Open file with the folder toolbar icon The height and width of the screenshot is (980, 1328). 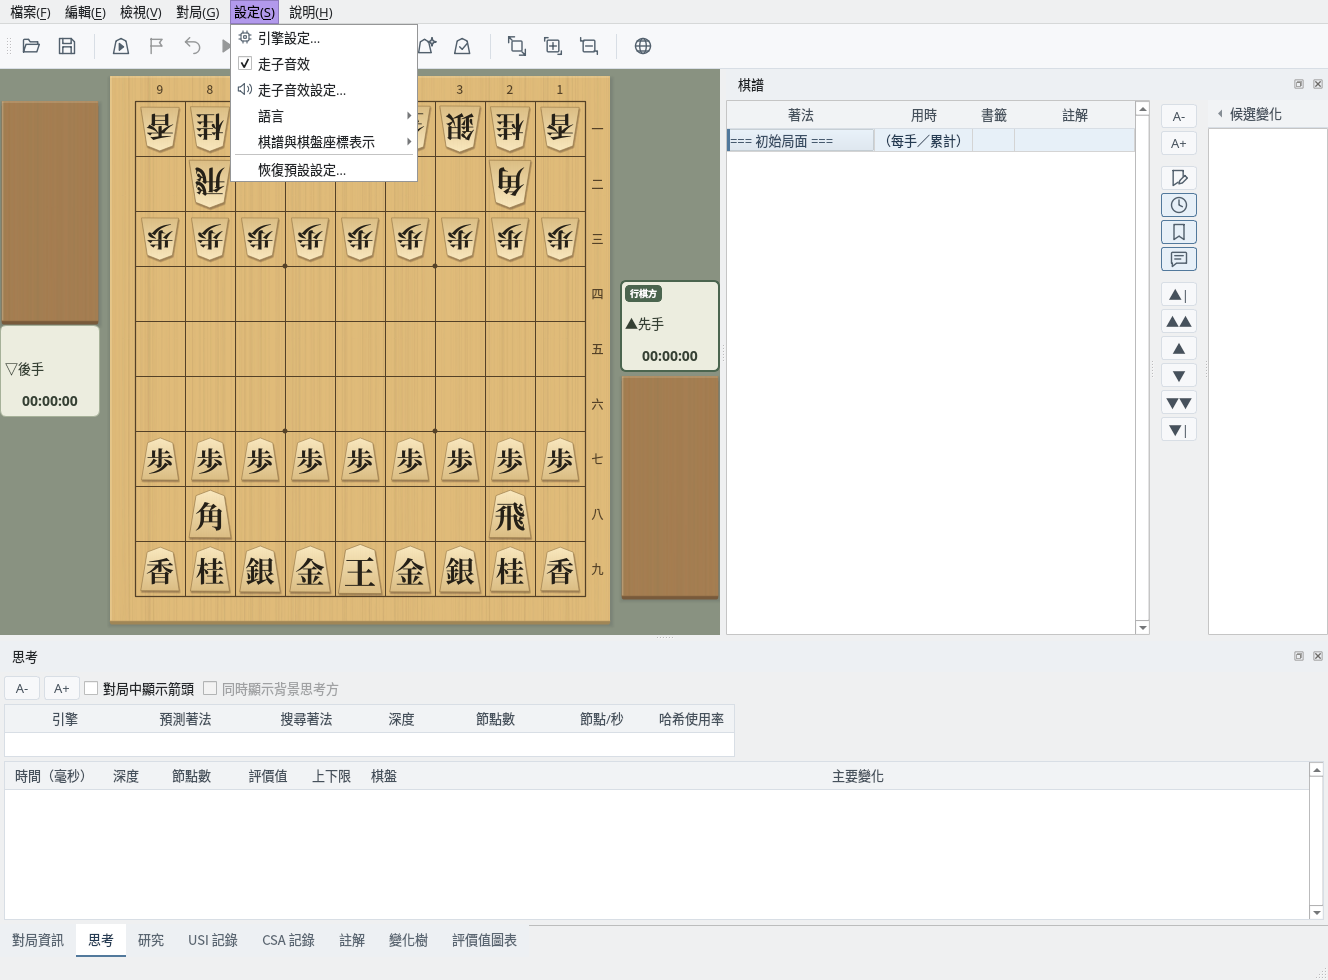pyautogui.click(x=31, y=46)
